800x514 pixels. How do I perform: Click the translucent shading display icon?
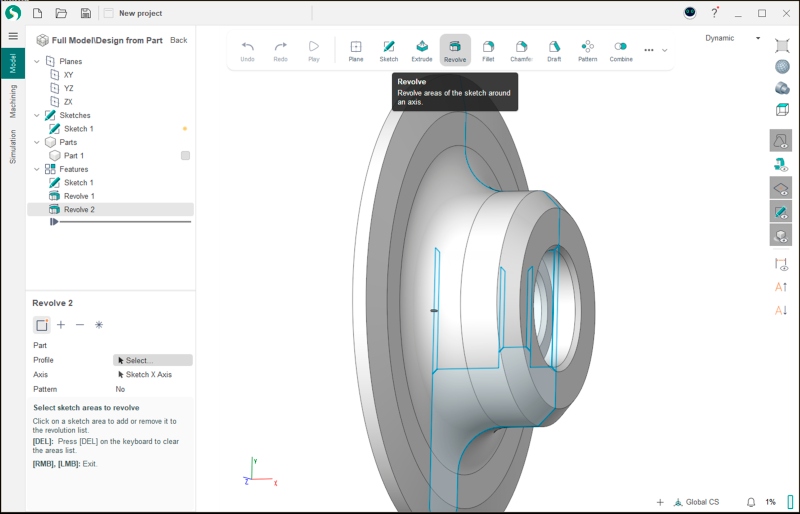click(782, 88)
